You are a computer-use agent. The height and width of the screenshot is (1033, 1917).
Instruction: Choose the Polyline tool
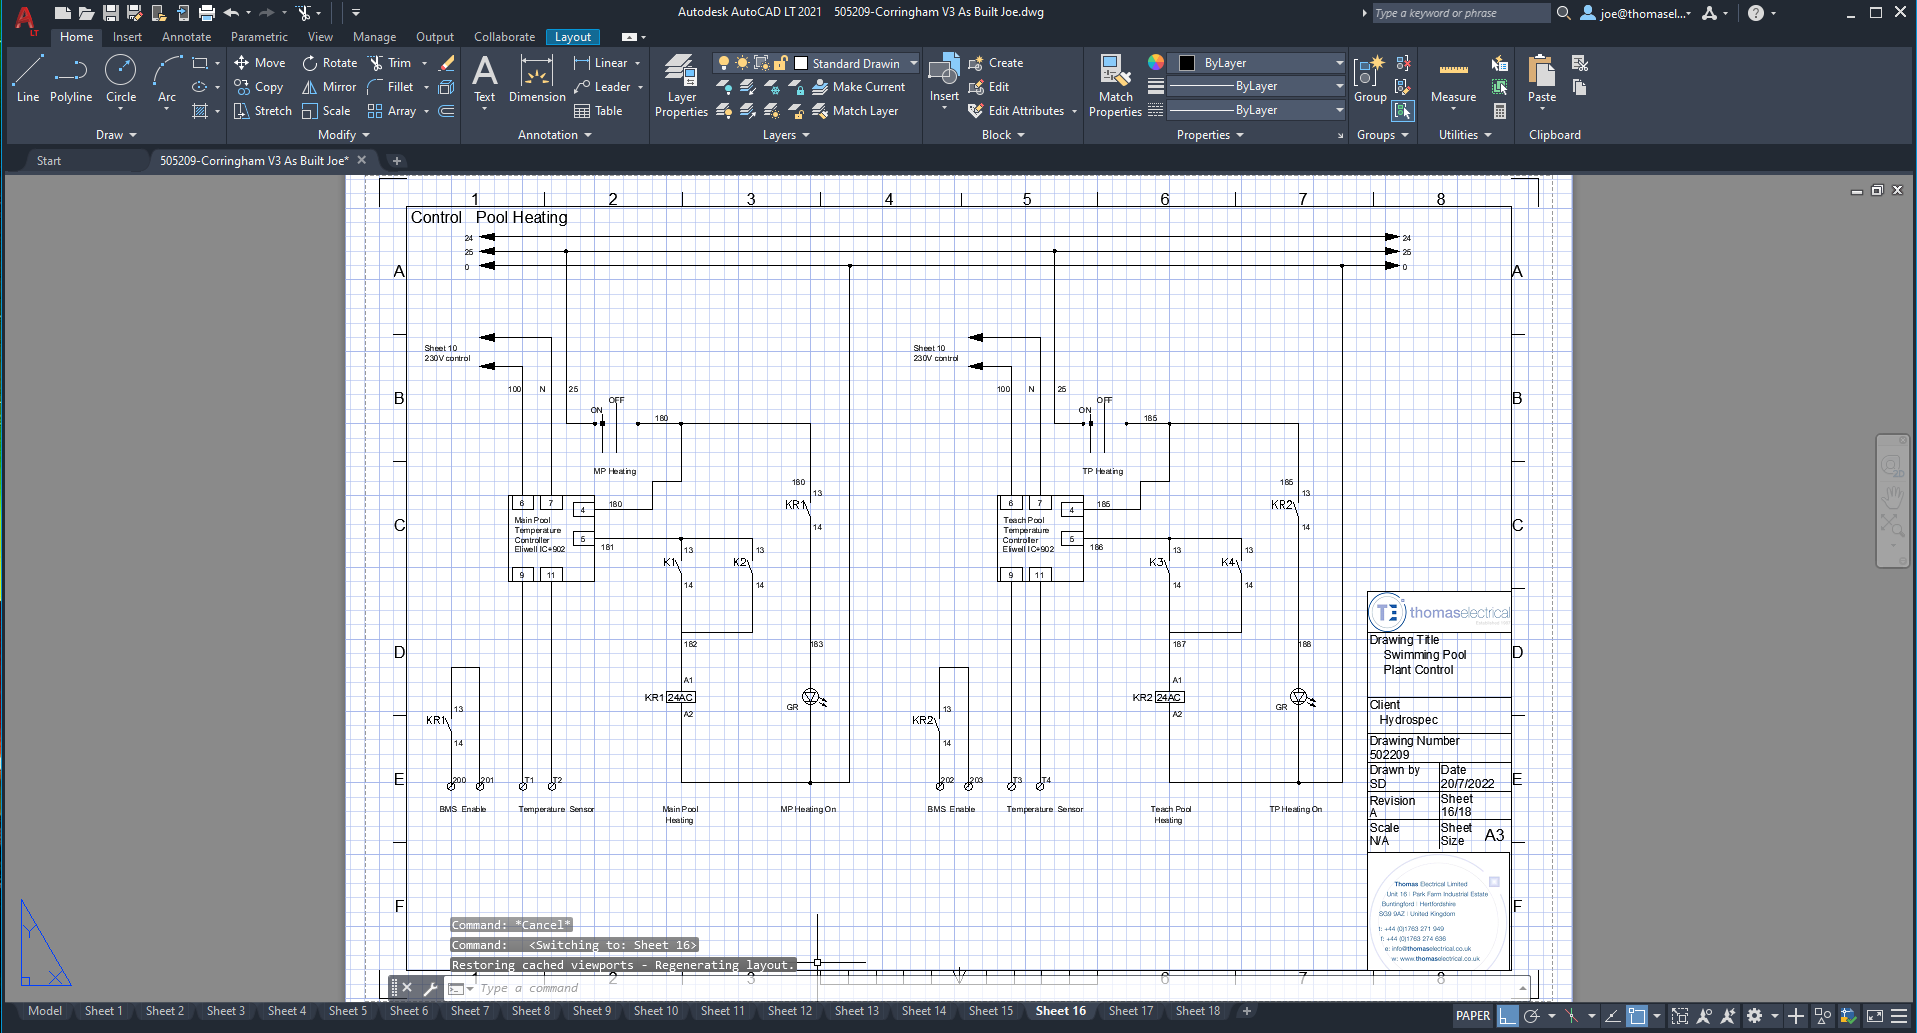coord(71,79)
